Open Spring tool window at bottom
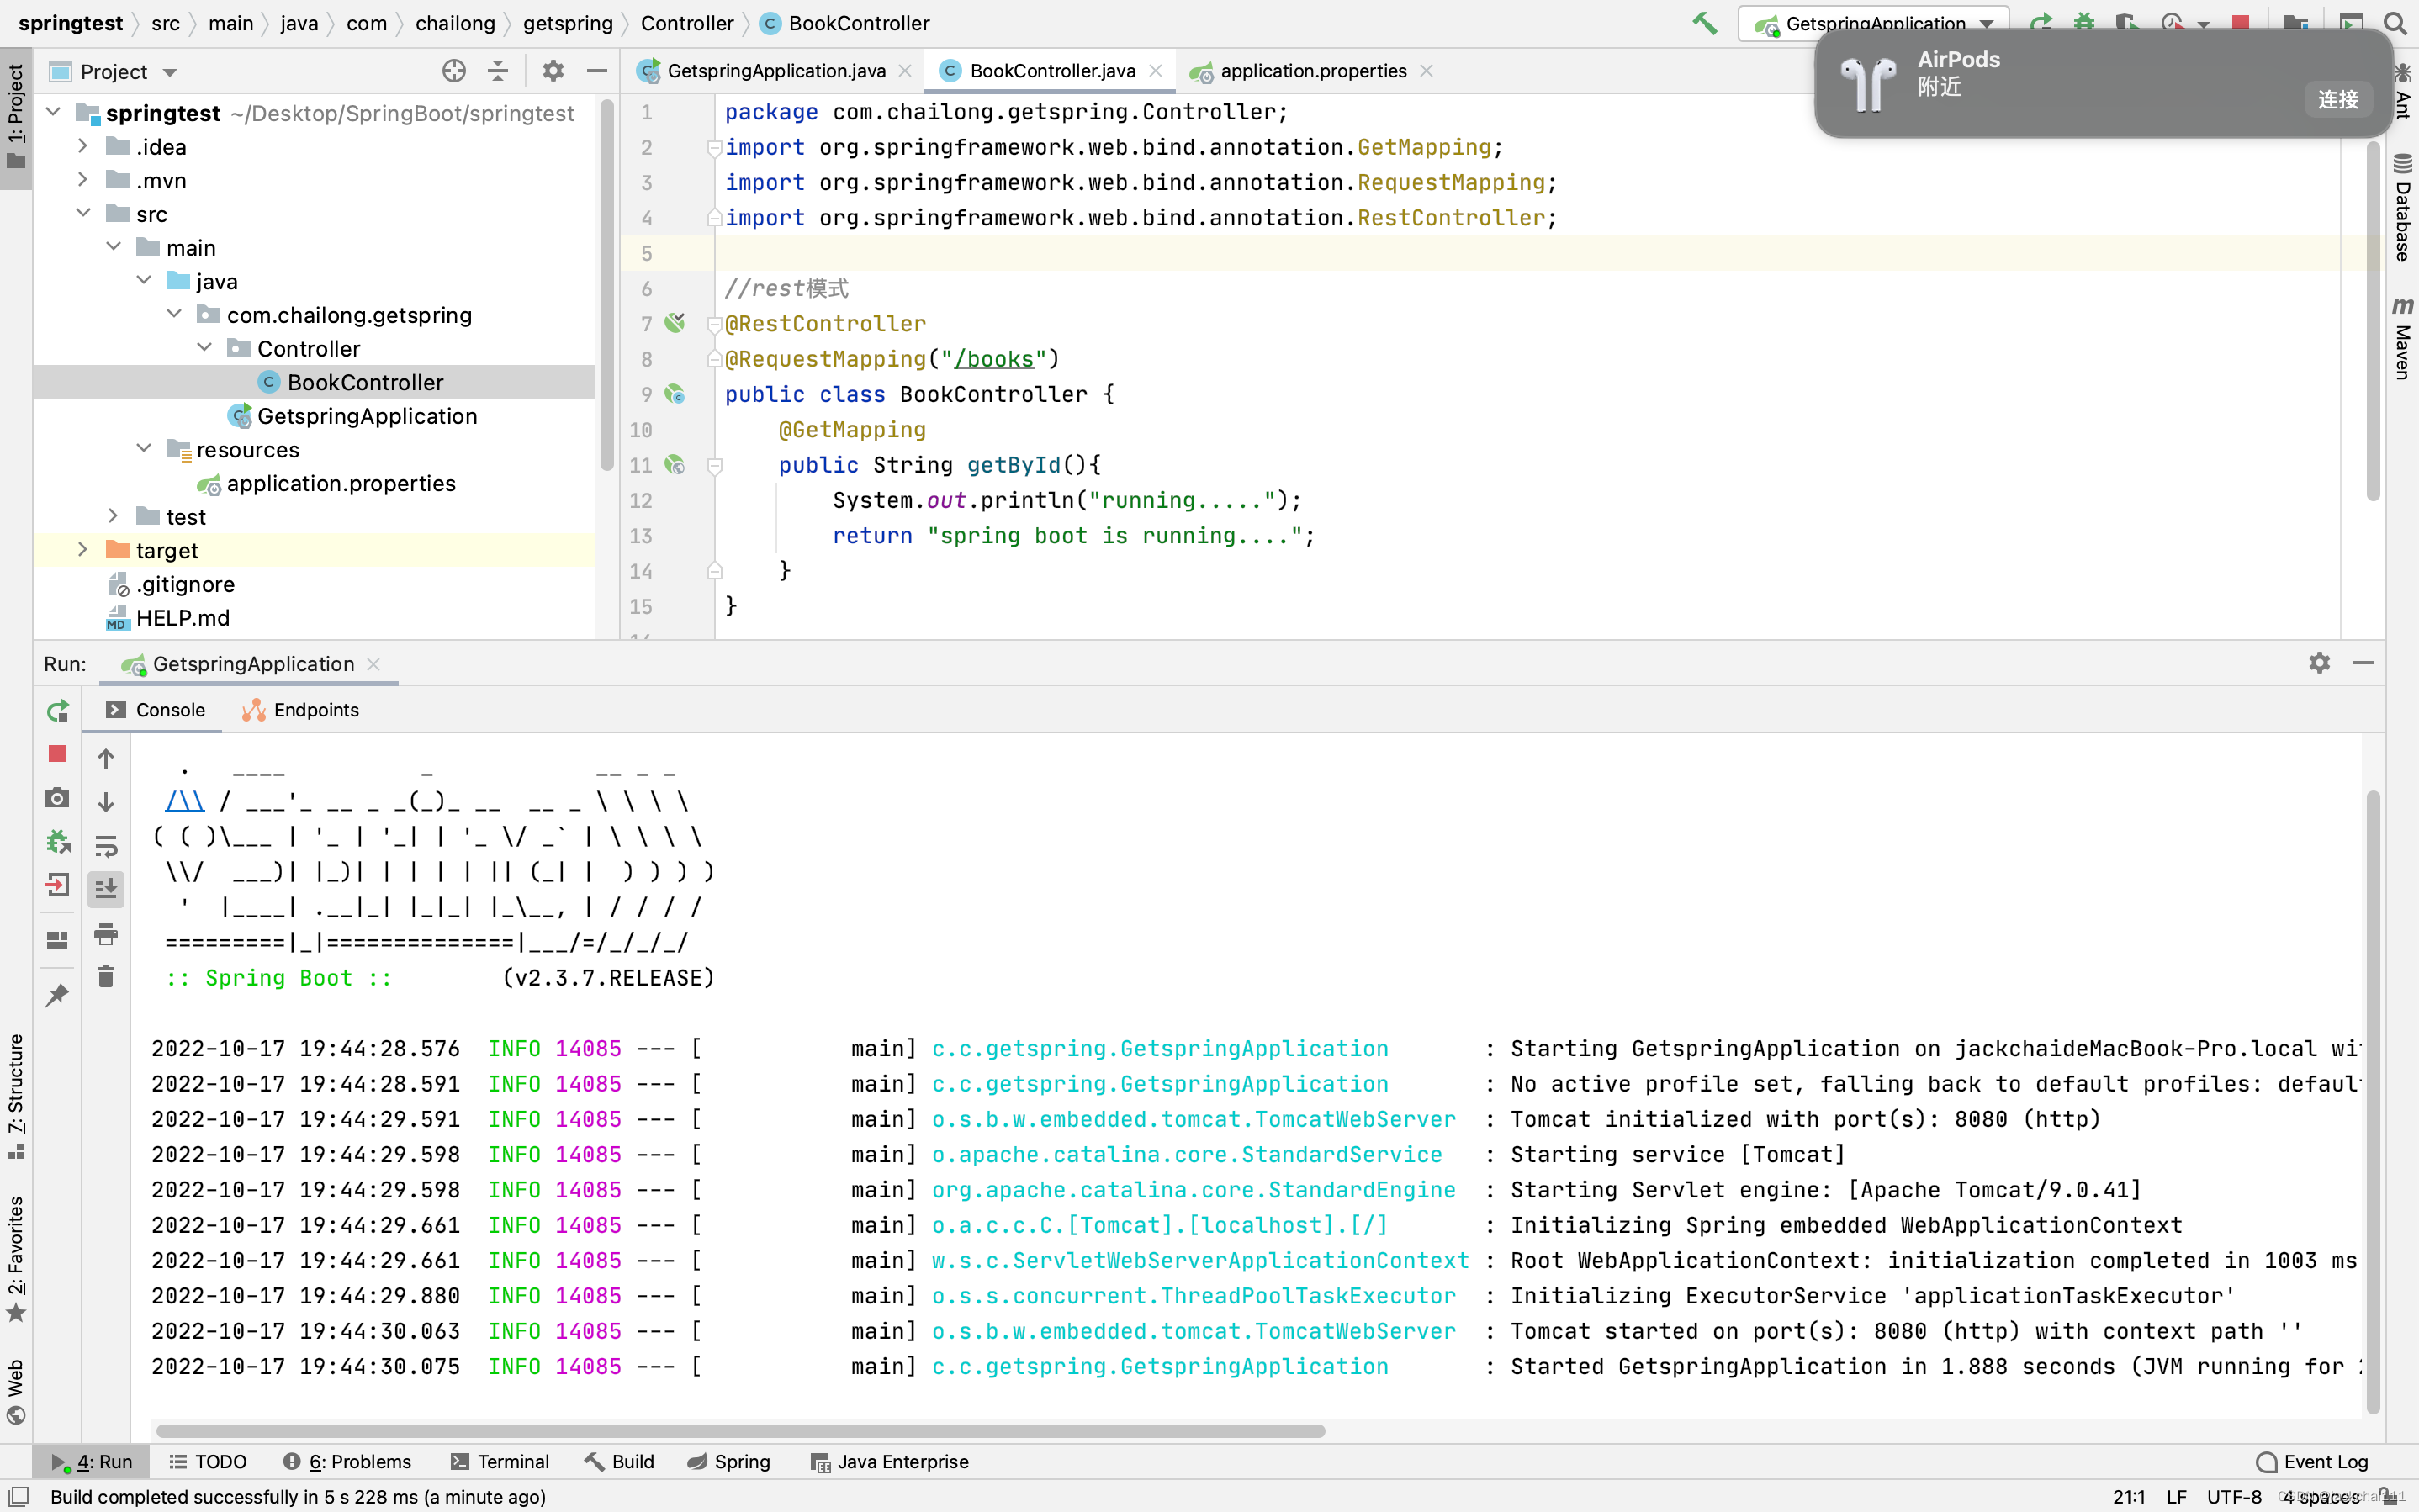Screen dimensions: 2419x1512 (729, 1462)
